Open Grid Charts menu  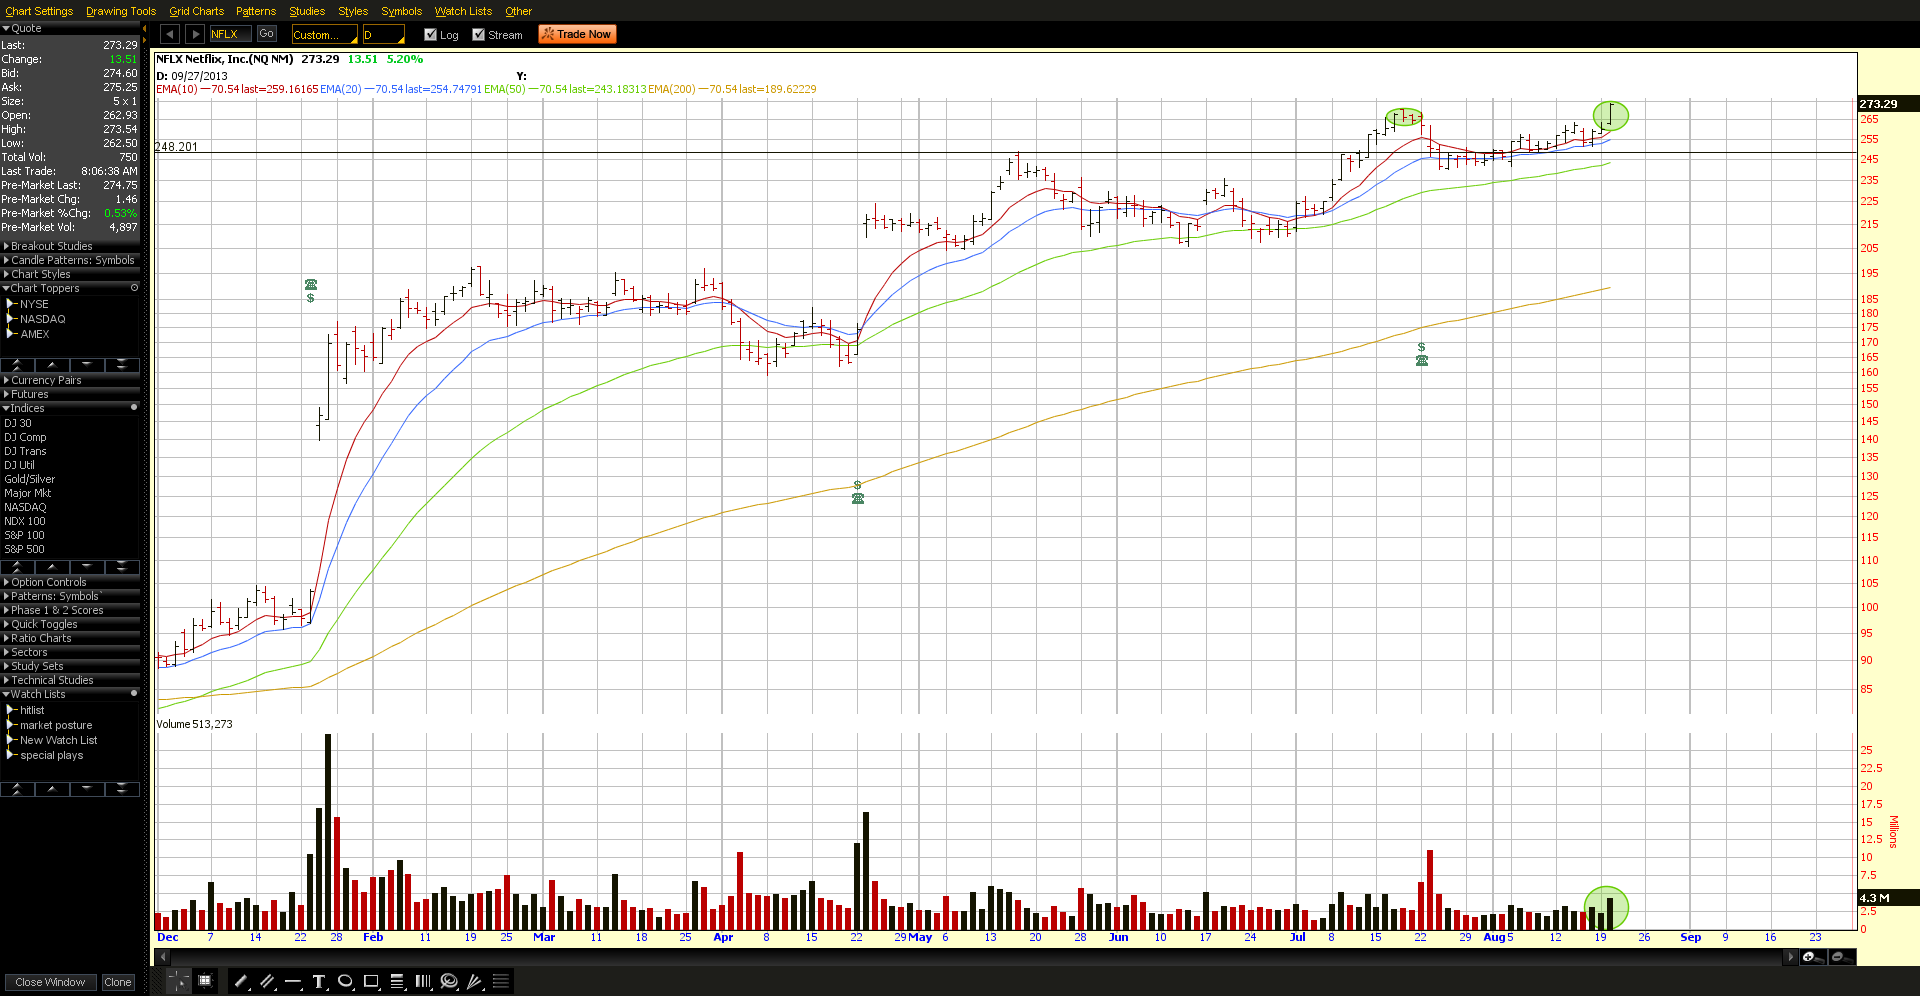coord(196,11)
